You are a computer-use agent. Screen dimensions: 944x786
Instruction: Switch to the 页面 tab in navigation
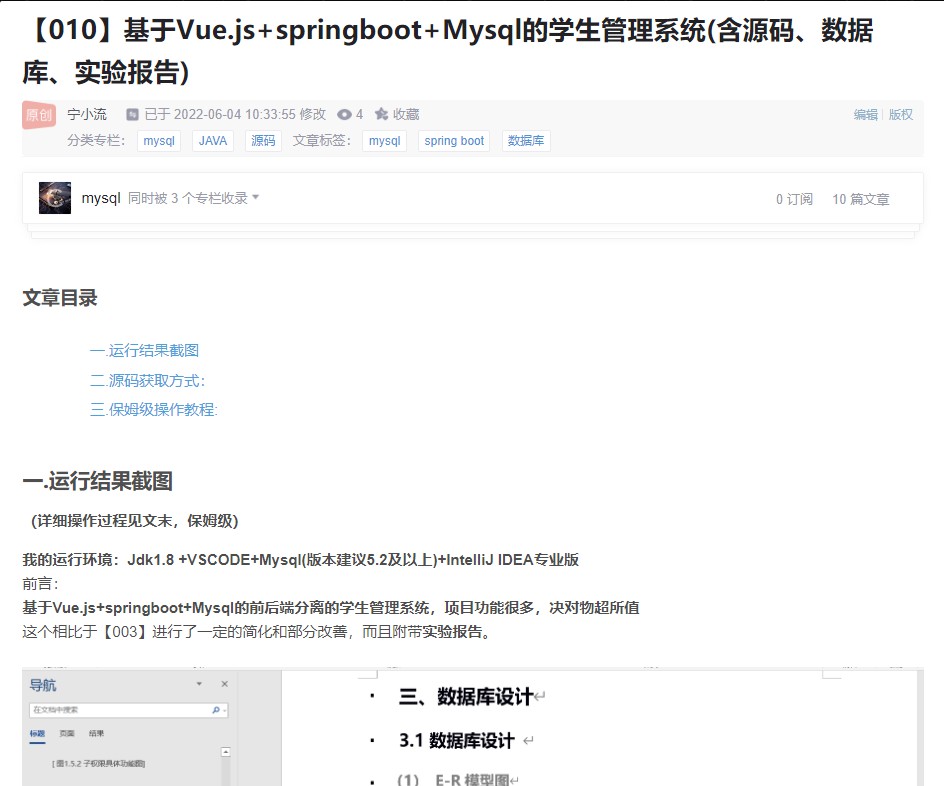(67, 734)
